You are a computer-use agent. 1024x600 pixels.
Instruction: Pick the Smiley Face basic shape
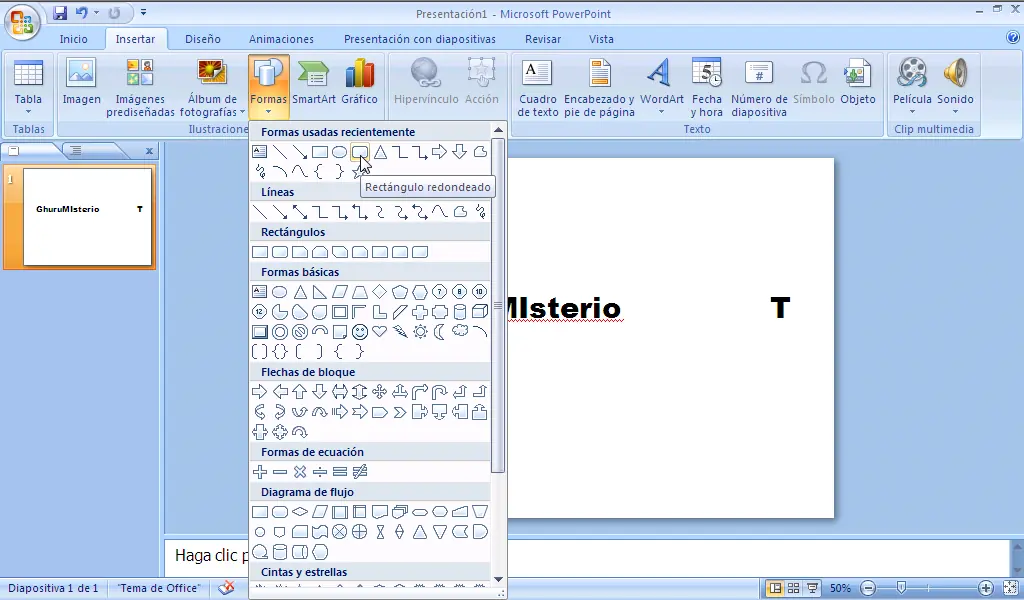tap(360, 332)
